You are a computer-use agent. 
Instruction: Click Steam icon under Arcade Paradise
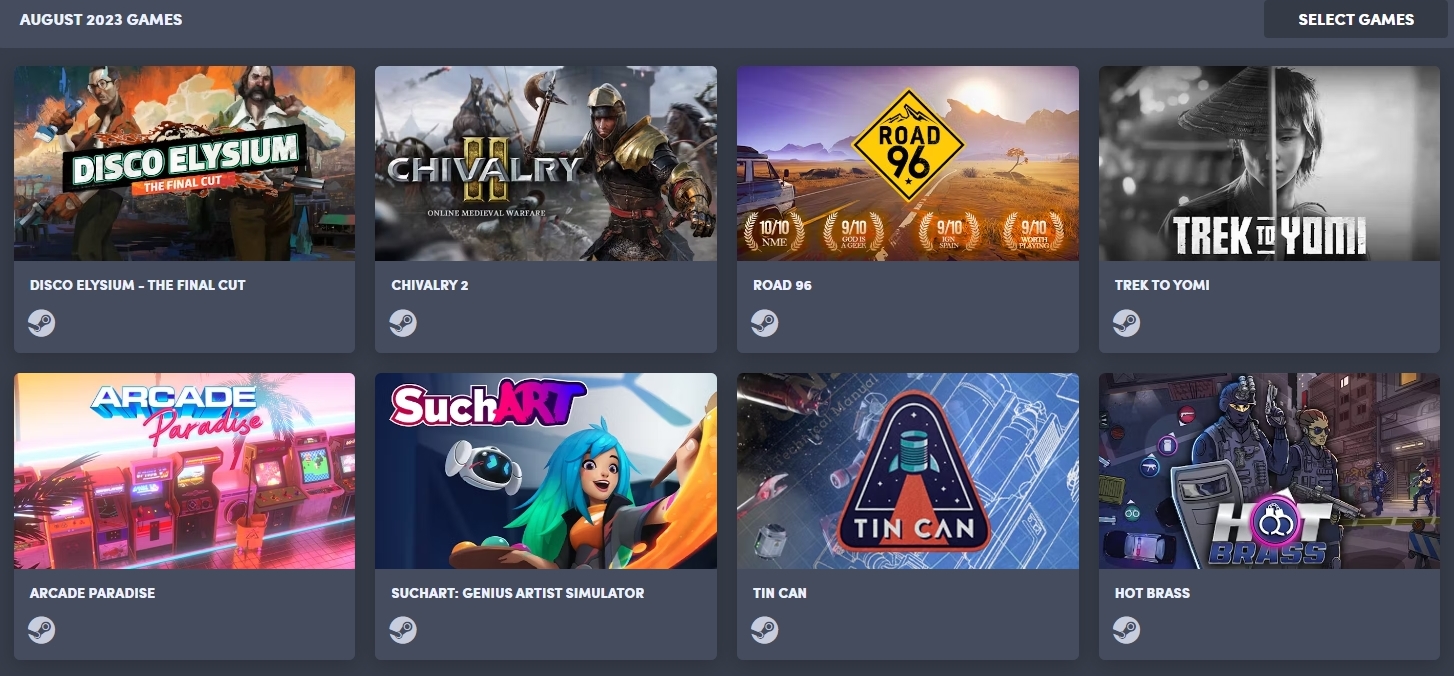click(42, 630)
